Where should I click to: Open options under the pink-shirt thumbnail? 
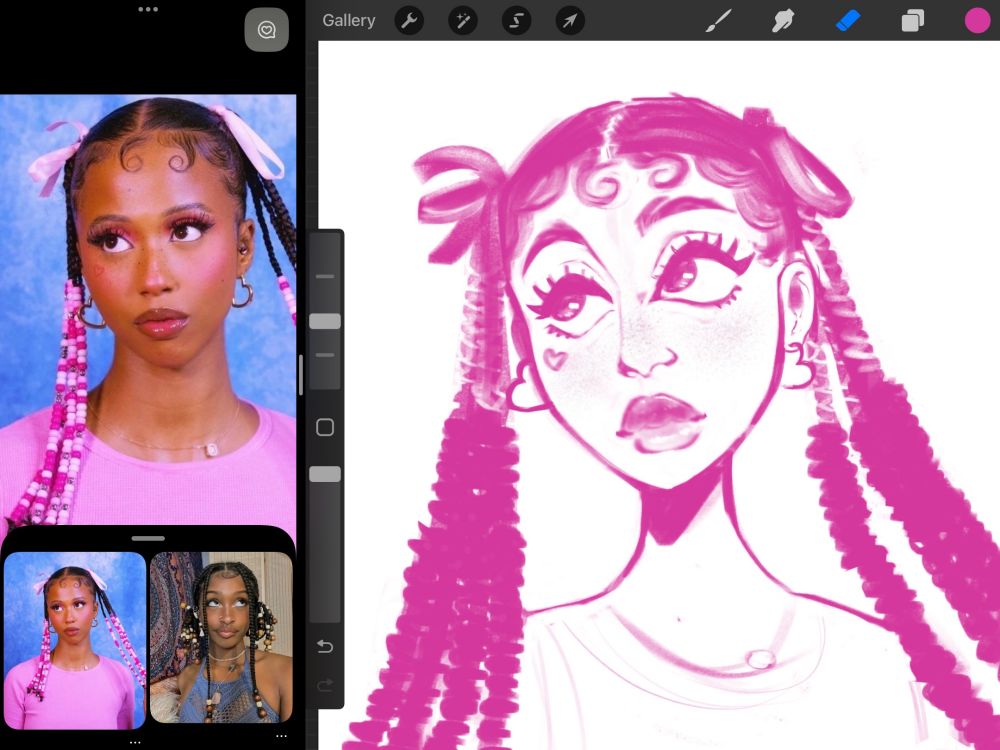[x=135, y=742]
